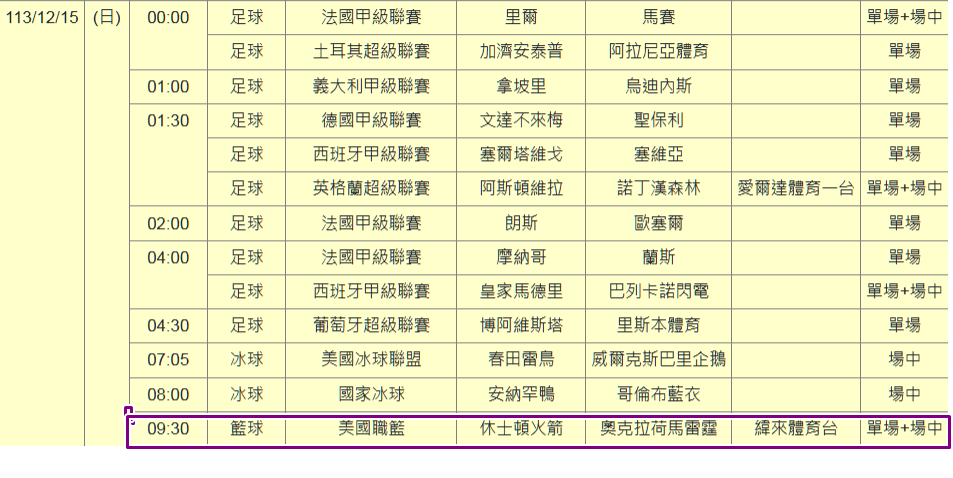
Task: Click 德國甲級聯賽 league cell
Action: tap(371, 120)
